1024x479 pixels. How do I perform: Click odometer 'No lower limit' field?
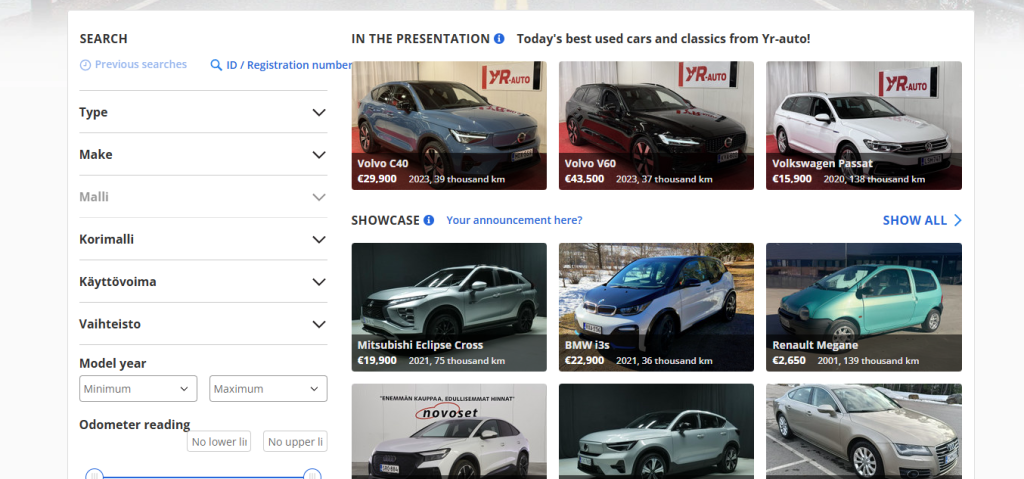[219, 442]
